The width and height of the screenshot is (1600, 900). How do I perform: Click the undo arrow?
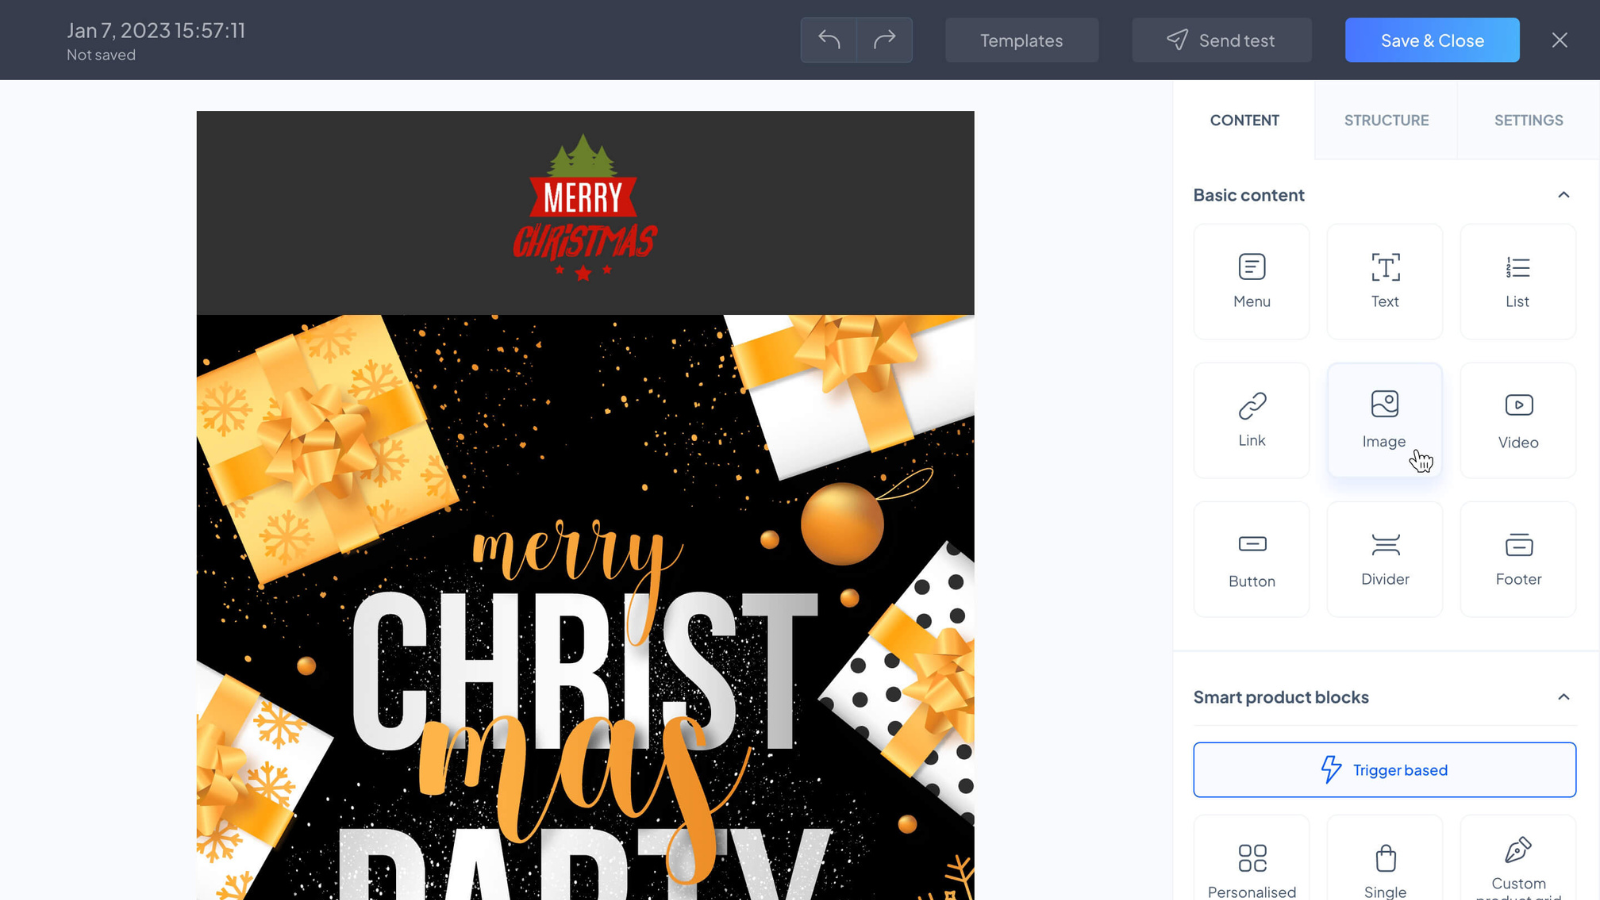pyautogui.click(x=829, y=40)
